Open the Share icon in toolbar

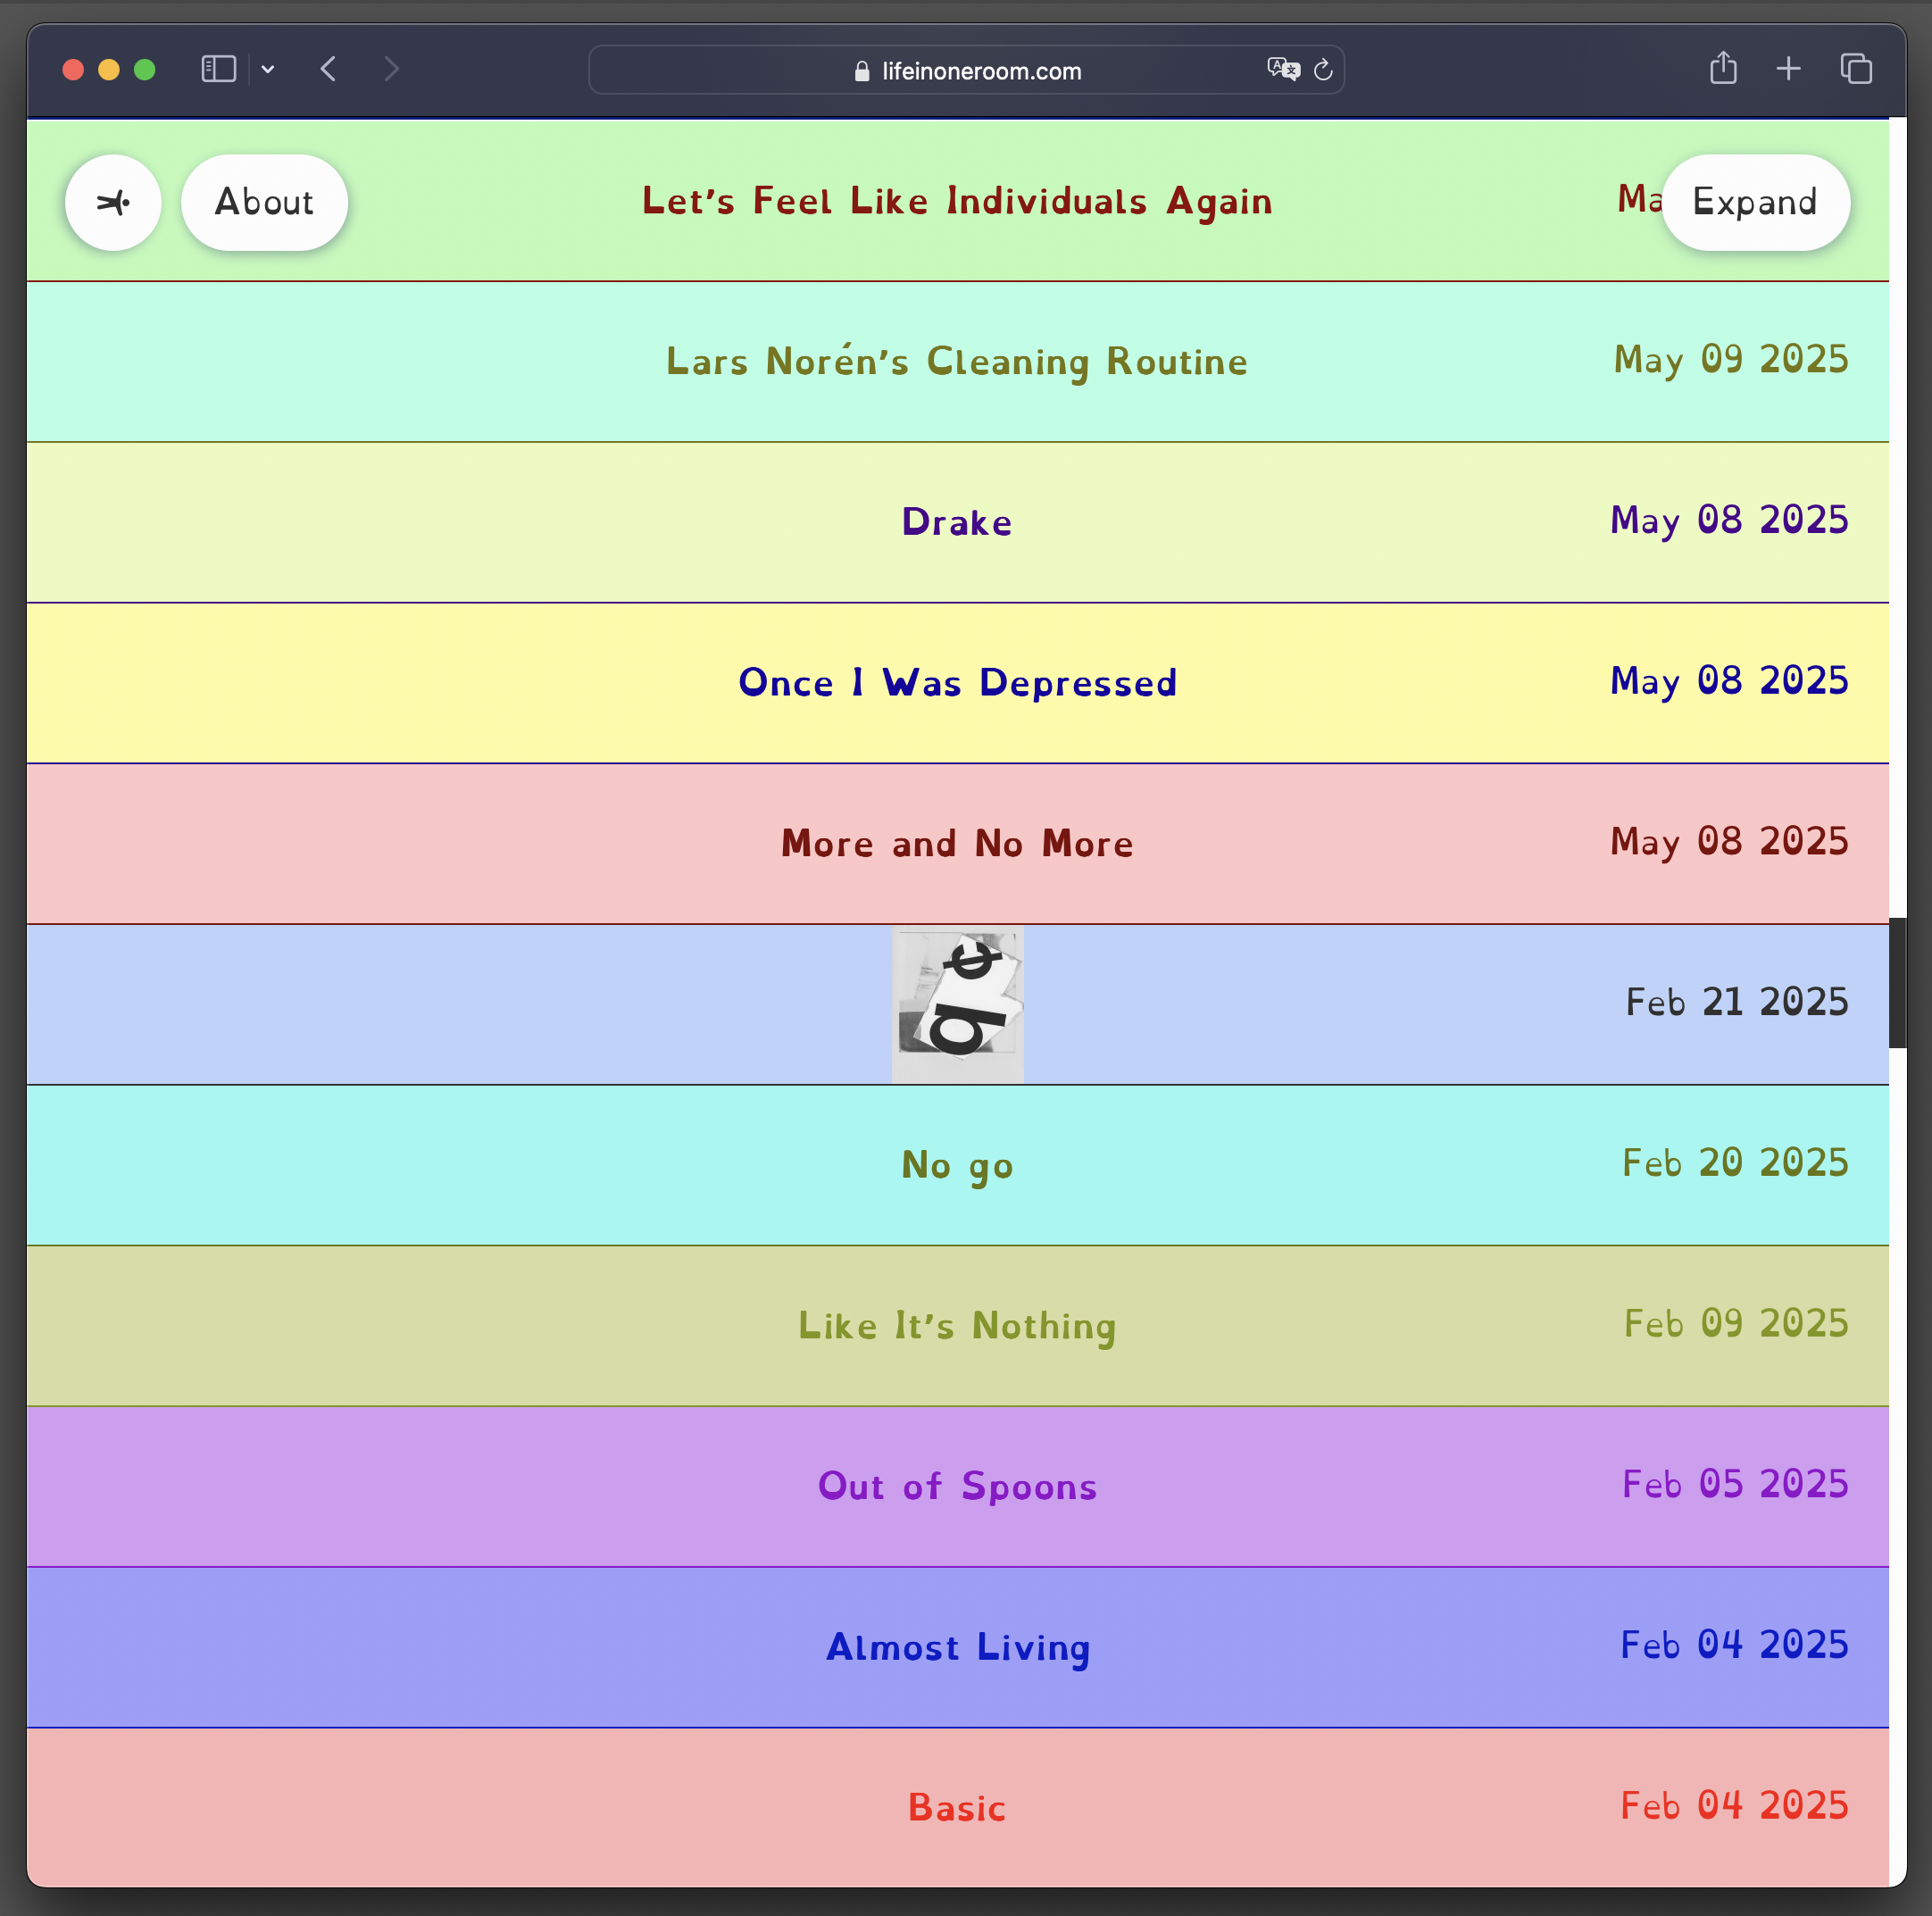(1722, 69)
